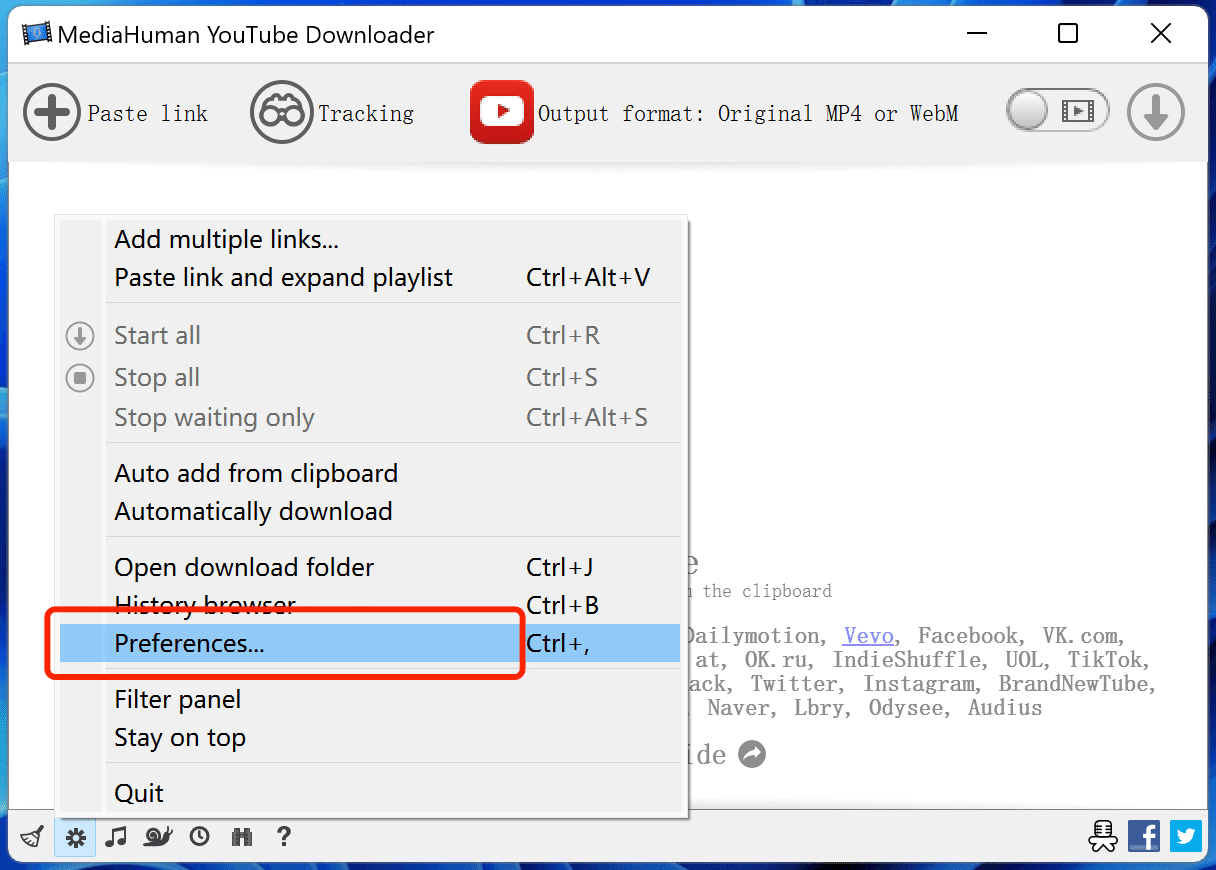Image resolution: width=1216 pixels, height=870 pixels.
Task: Click the Start all download arrow button
Action: (x=1155, y=112)
